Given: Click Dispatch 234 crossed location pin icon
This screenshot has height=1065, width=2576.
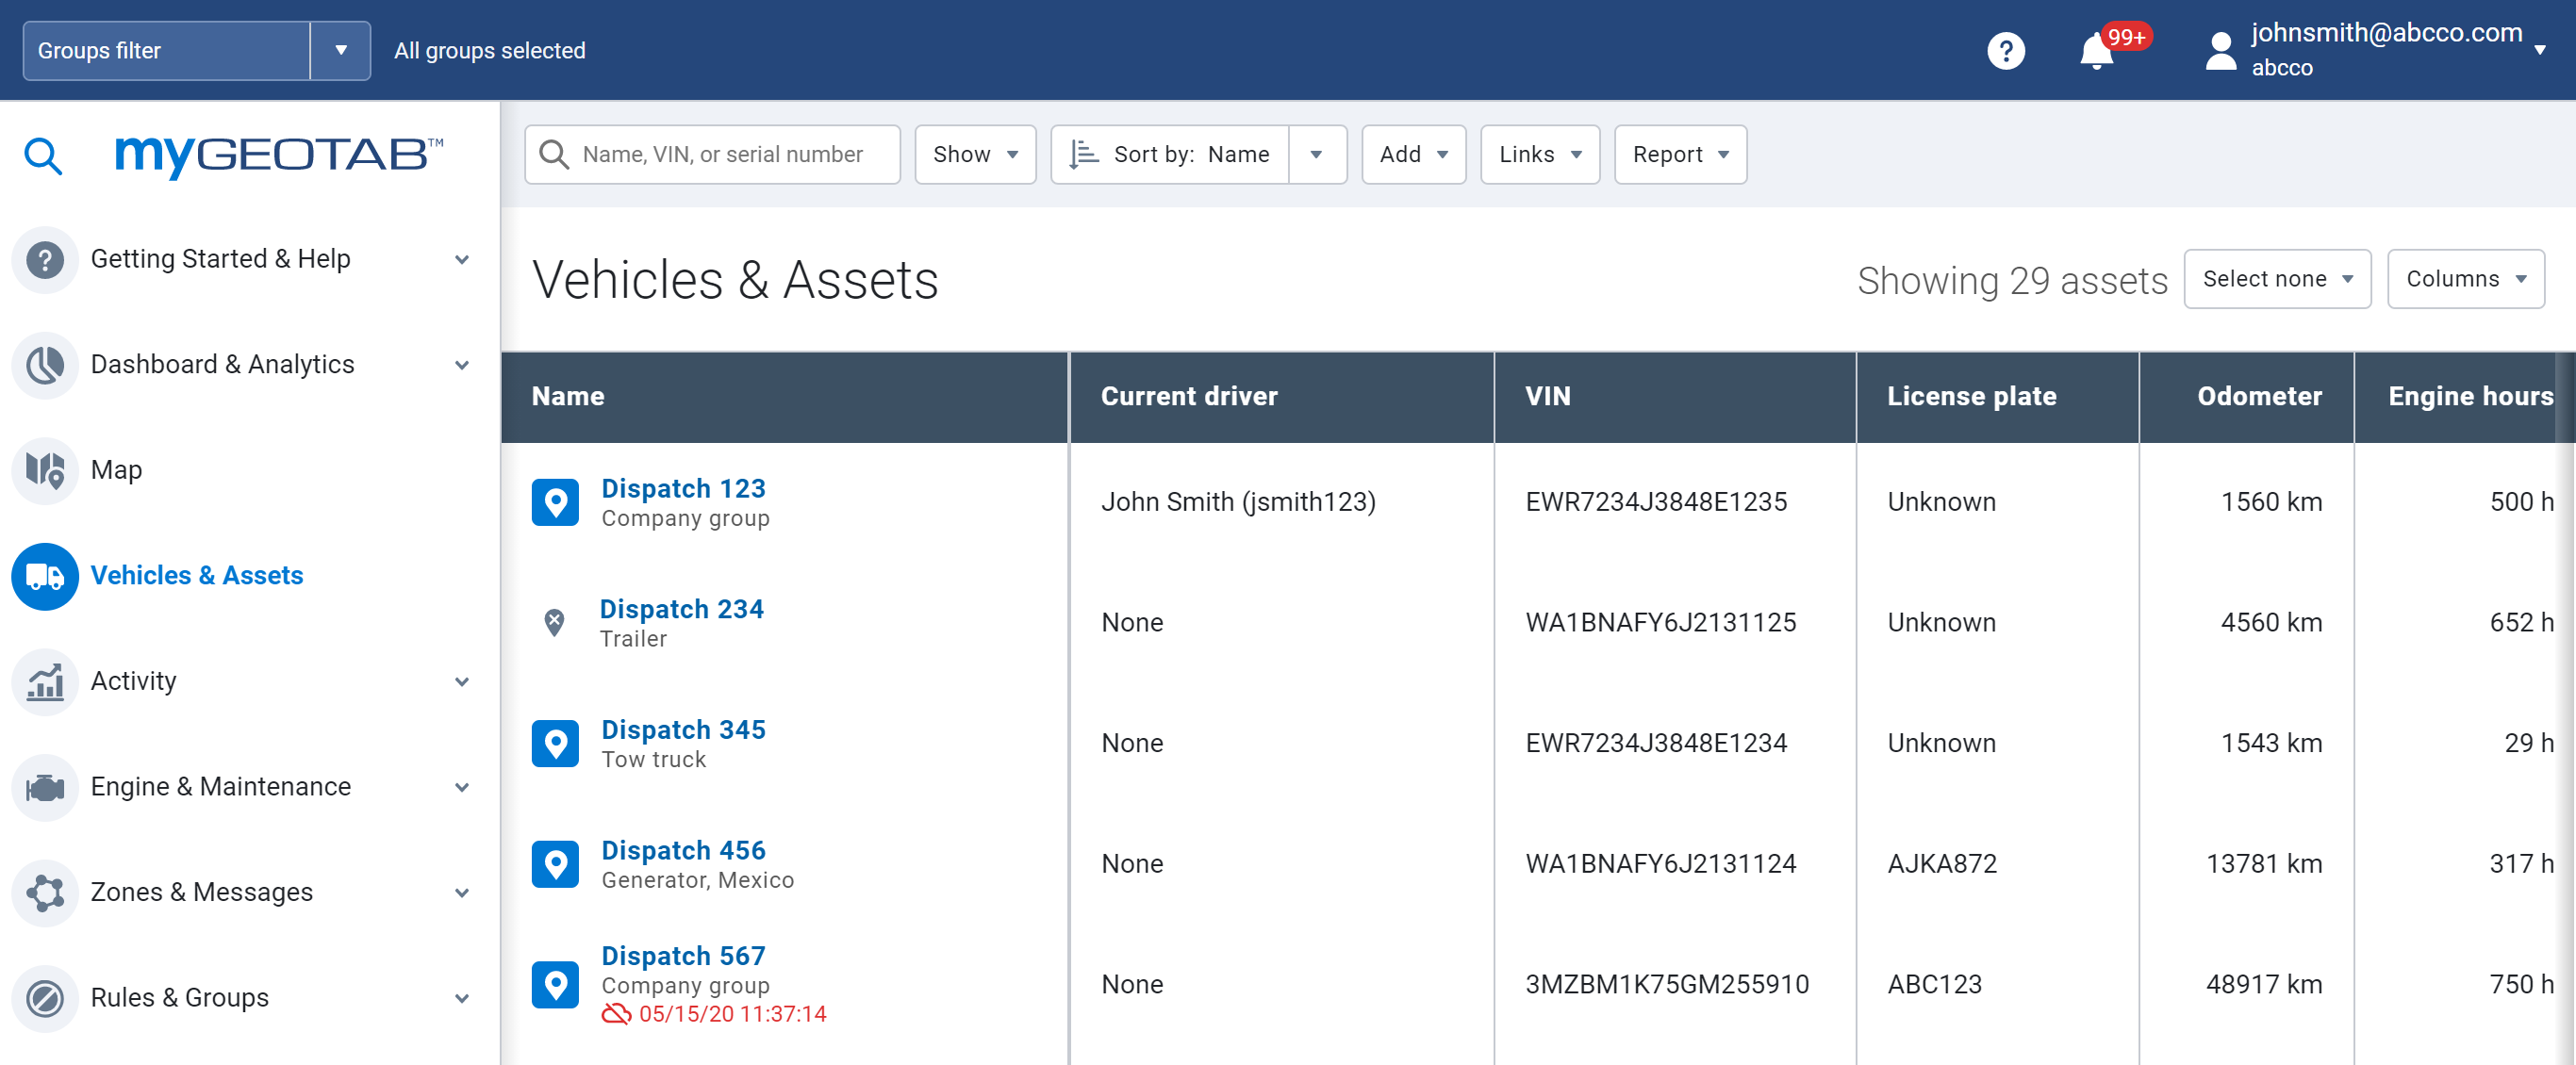Looking at the screenshot, I should point(554,622).
